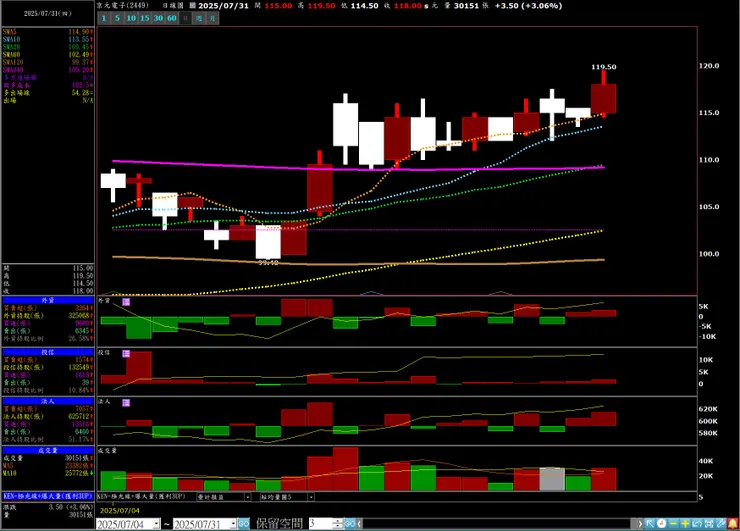The height and width of the screenshot is (531, 740).
Task: Open the 量計類並 indicator dropdown
Action: pyautogui.click(x=247, y=497)
